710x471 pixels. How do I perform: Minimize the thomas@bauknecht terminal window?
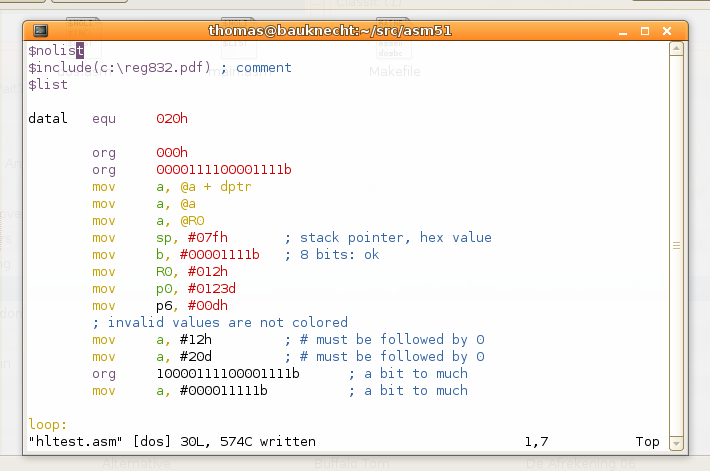(x=623, y=31)
